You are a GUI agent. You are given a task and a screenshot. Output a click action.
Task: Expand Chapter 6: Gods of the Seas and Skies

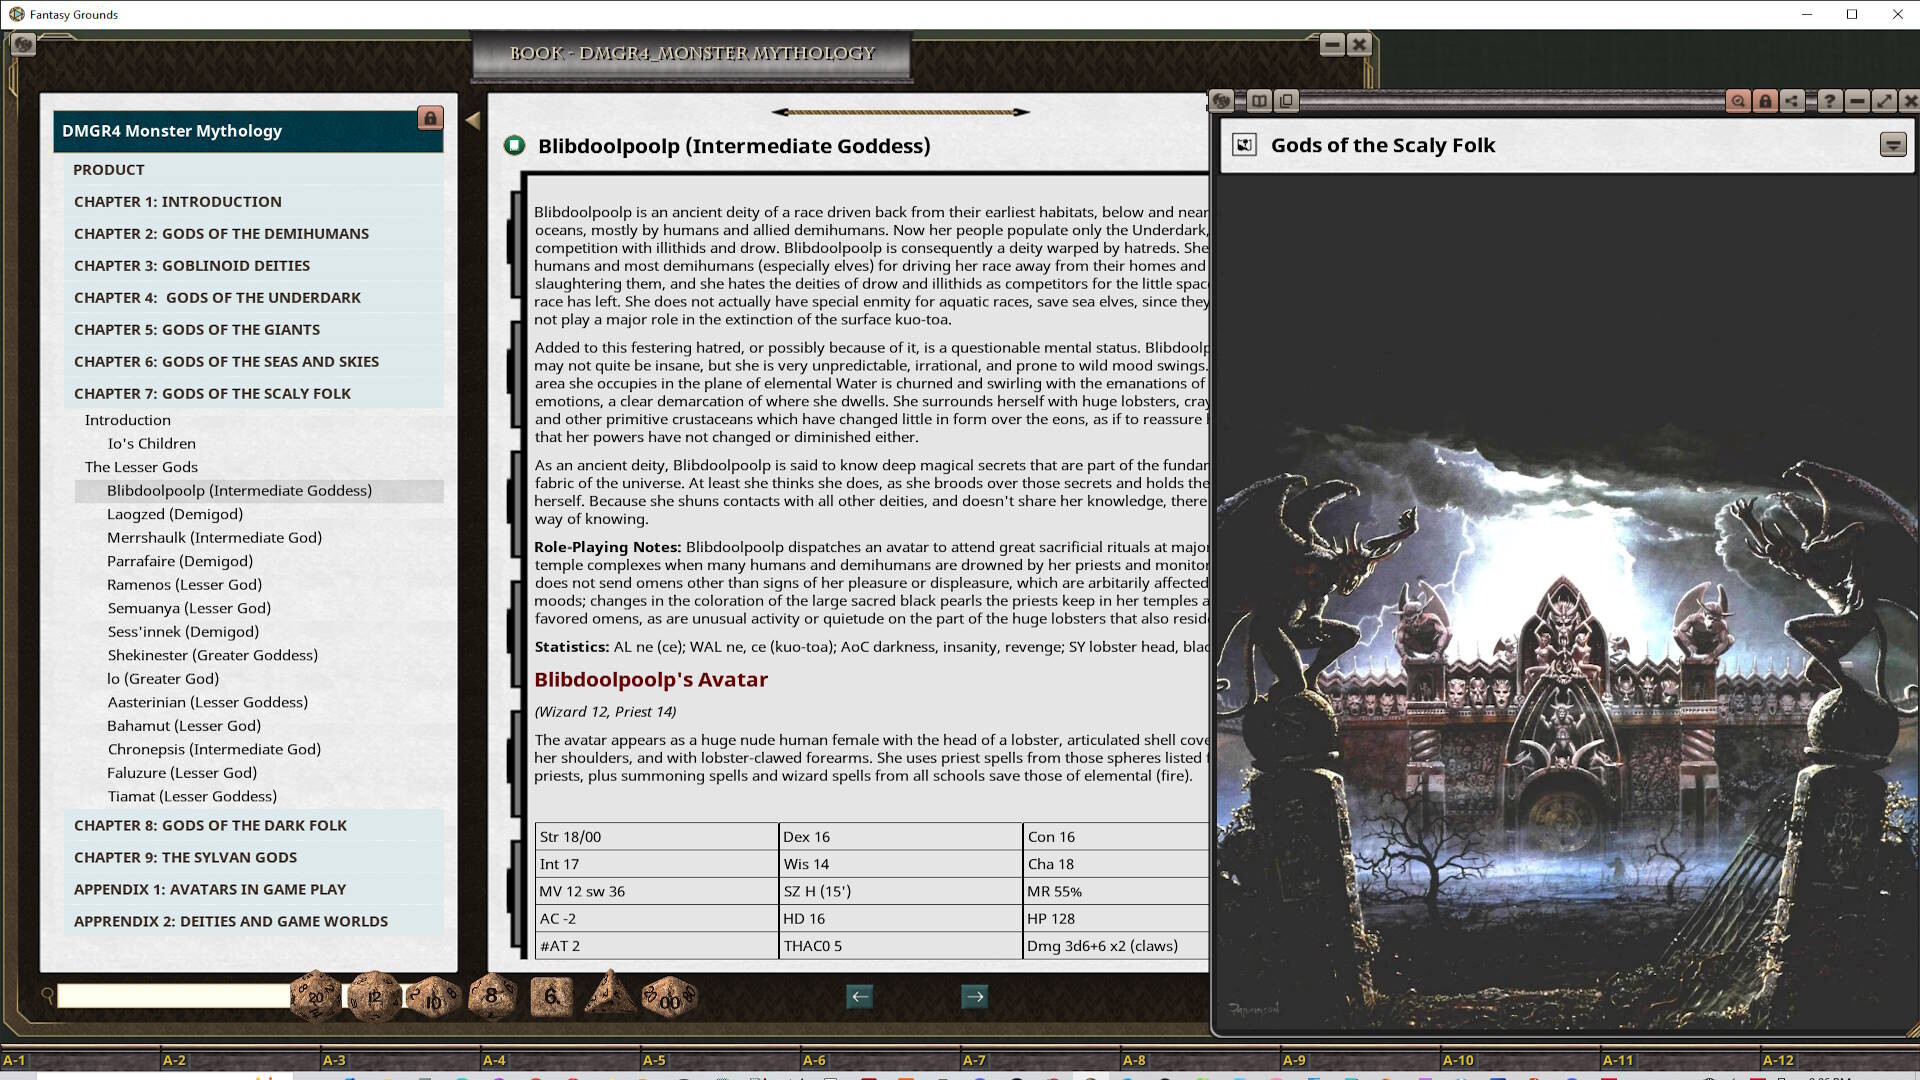click(x=254, y=362)
